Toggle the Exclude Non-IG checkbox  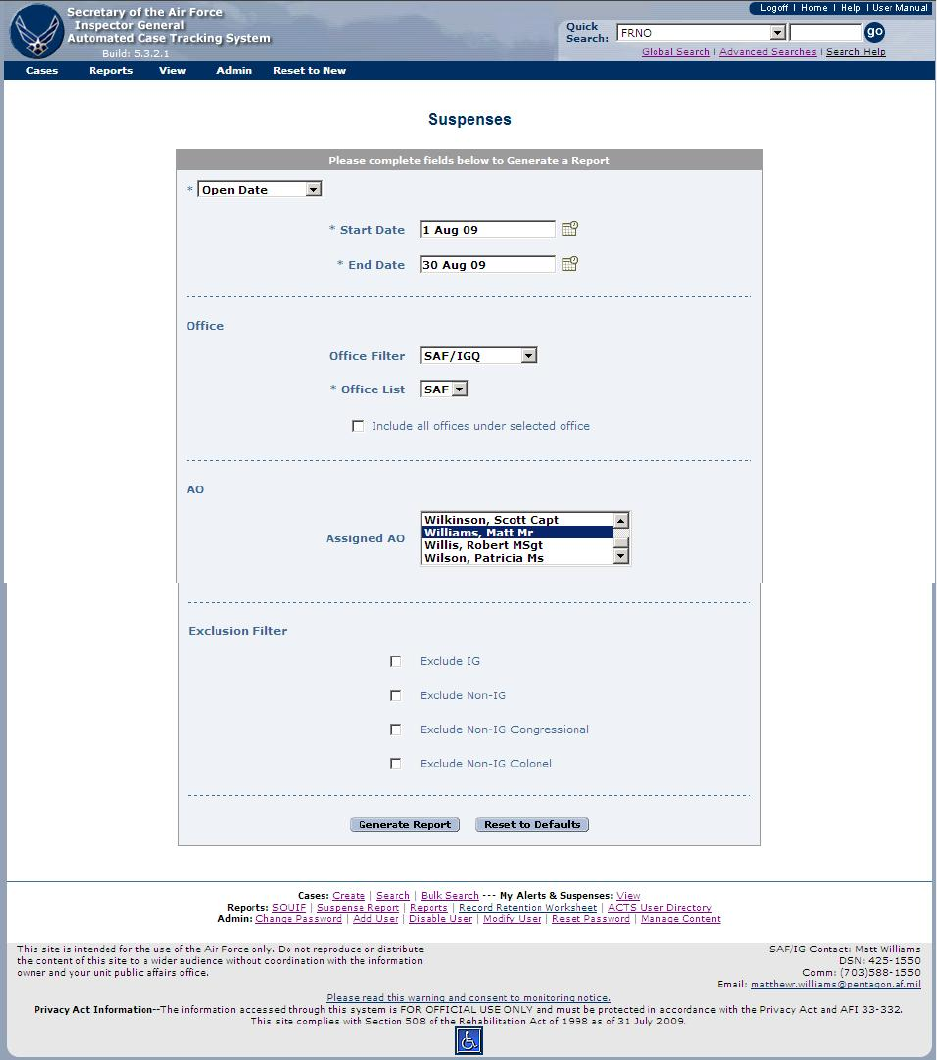(x=395, y=696)
